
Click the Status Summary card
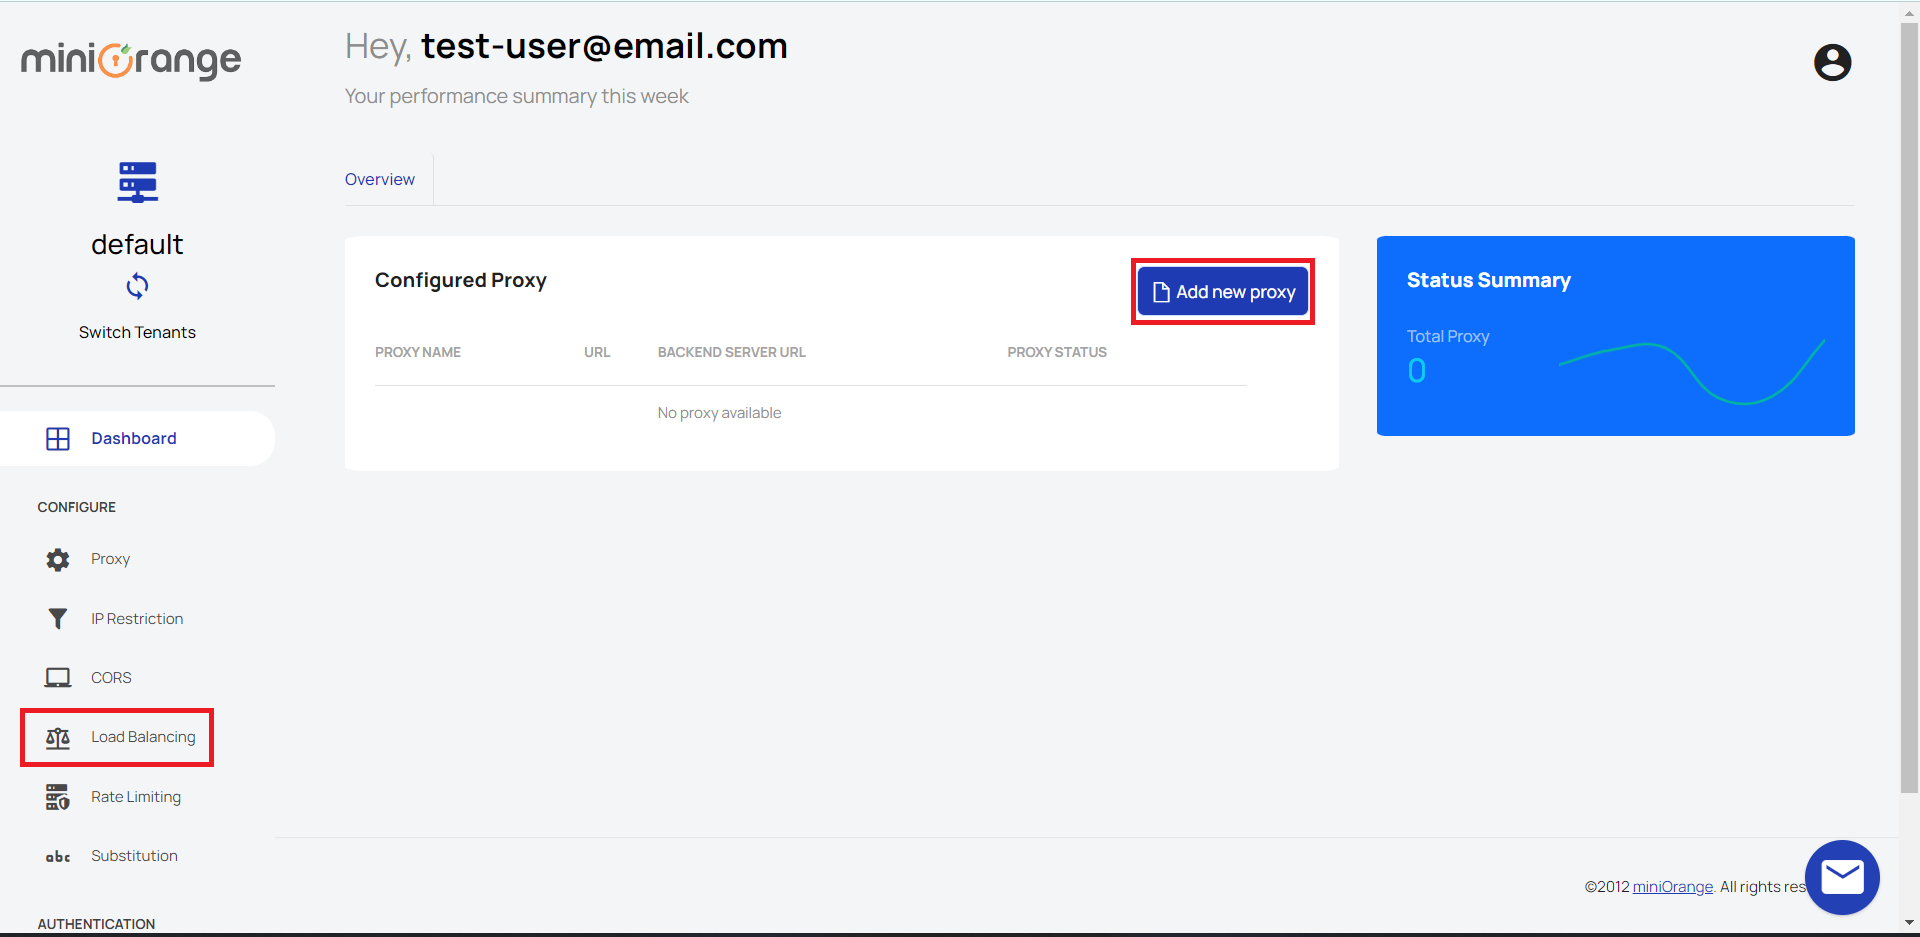tap(1615, 336)
